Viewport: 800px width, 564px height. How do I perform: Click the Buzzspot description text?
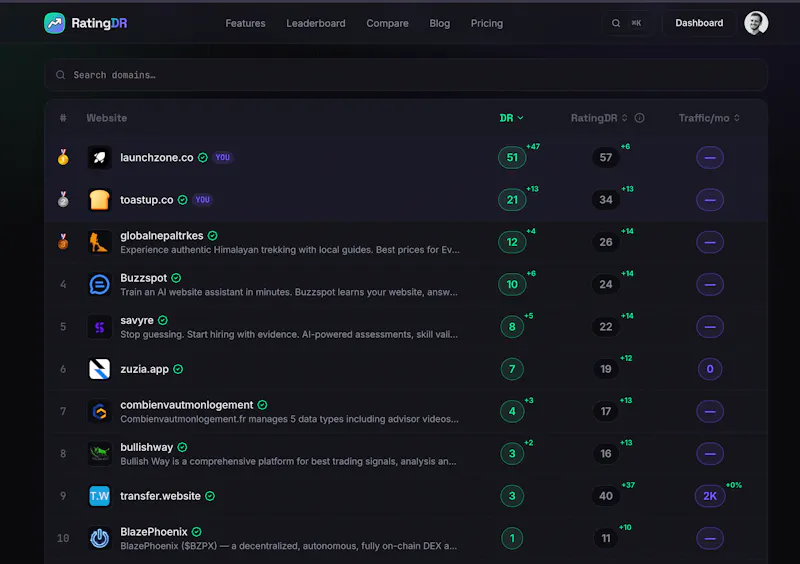pos(289,292)
